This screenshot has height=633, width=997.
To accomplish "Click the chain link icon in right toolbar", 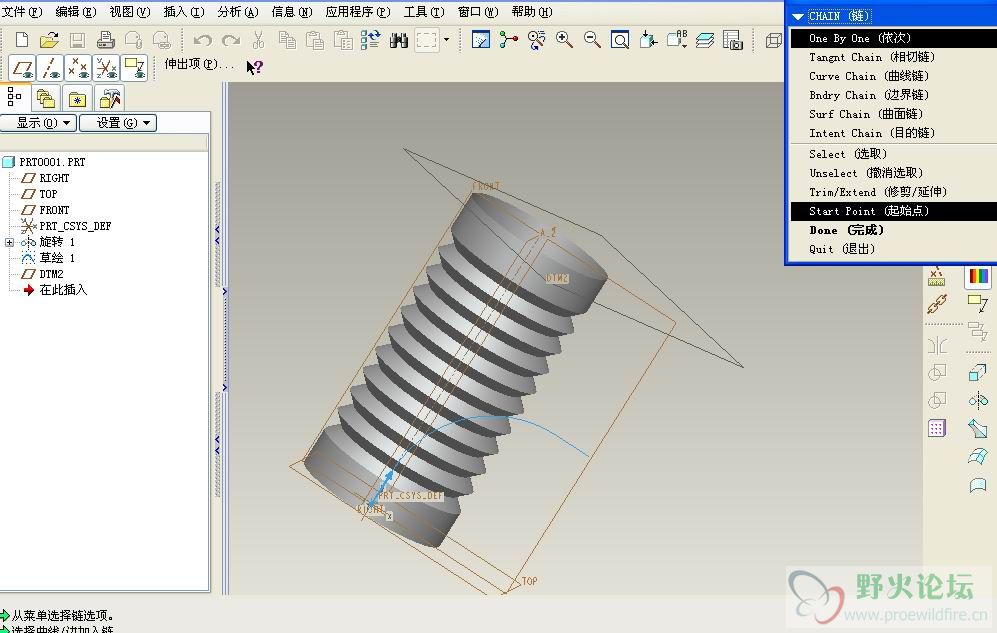I will click(937, 304).
